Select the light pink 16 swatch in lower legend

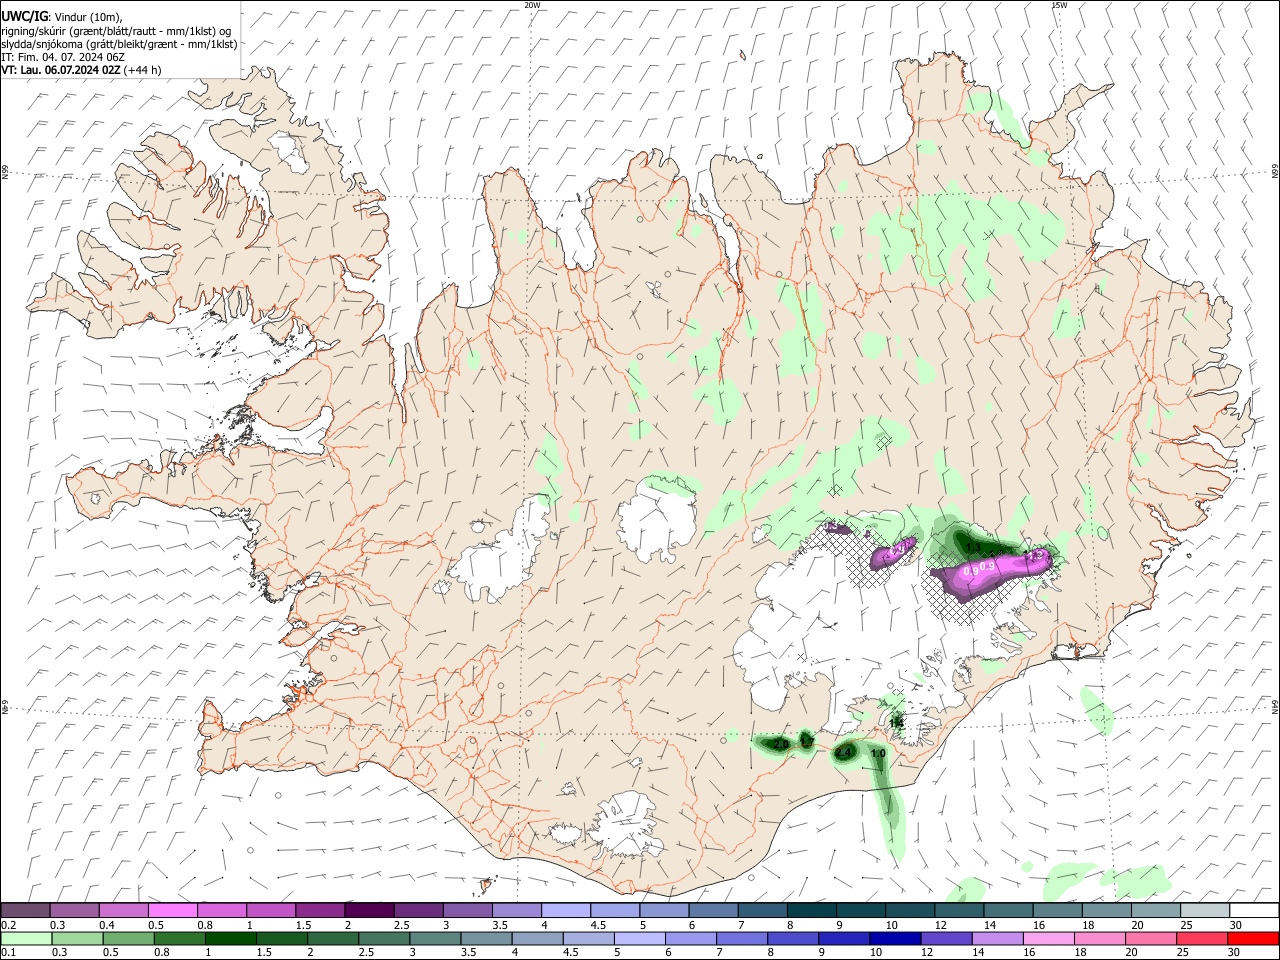1048,939
